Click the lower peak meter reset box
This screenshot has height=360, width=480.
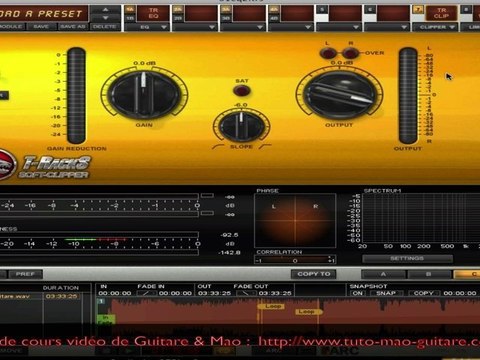(x=207, y=213)
